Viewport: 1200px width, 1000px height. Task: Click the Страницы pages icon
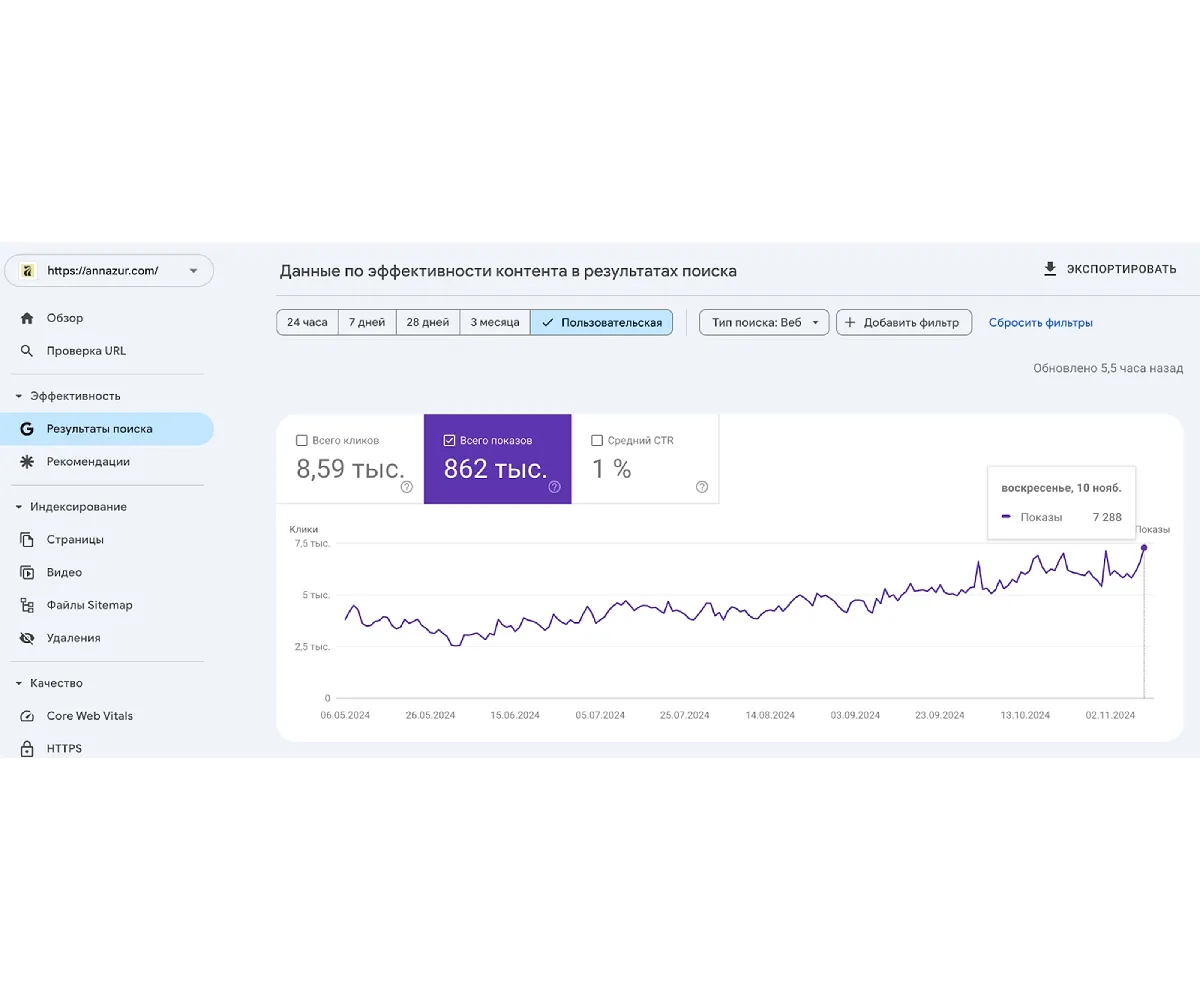click(x=27, y=540)
